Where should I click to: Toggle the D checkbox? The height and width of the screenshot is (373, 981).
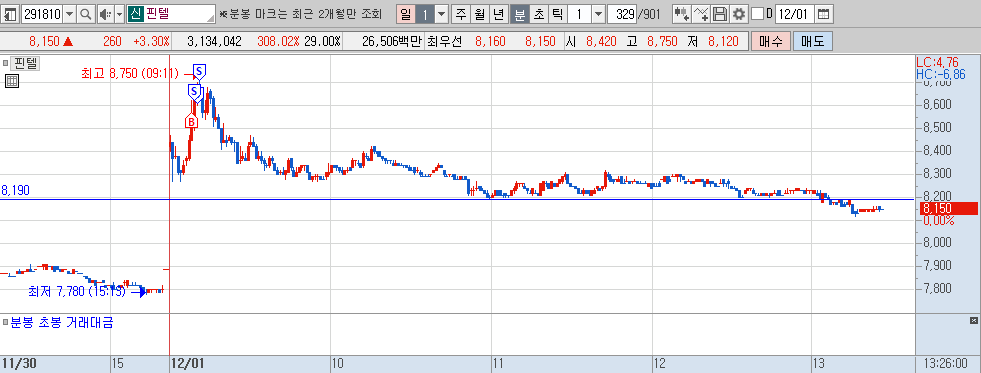[x=757, y=13]
